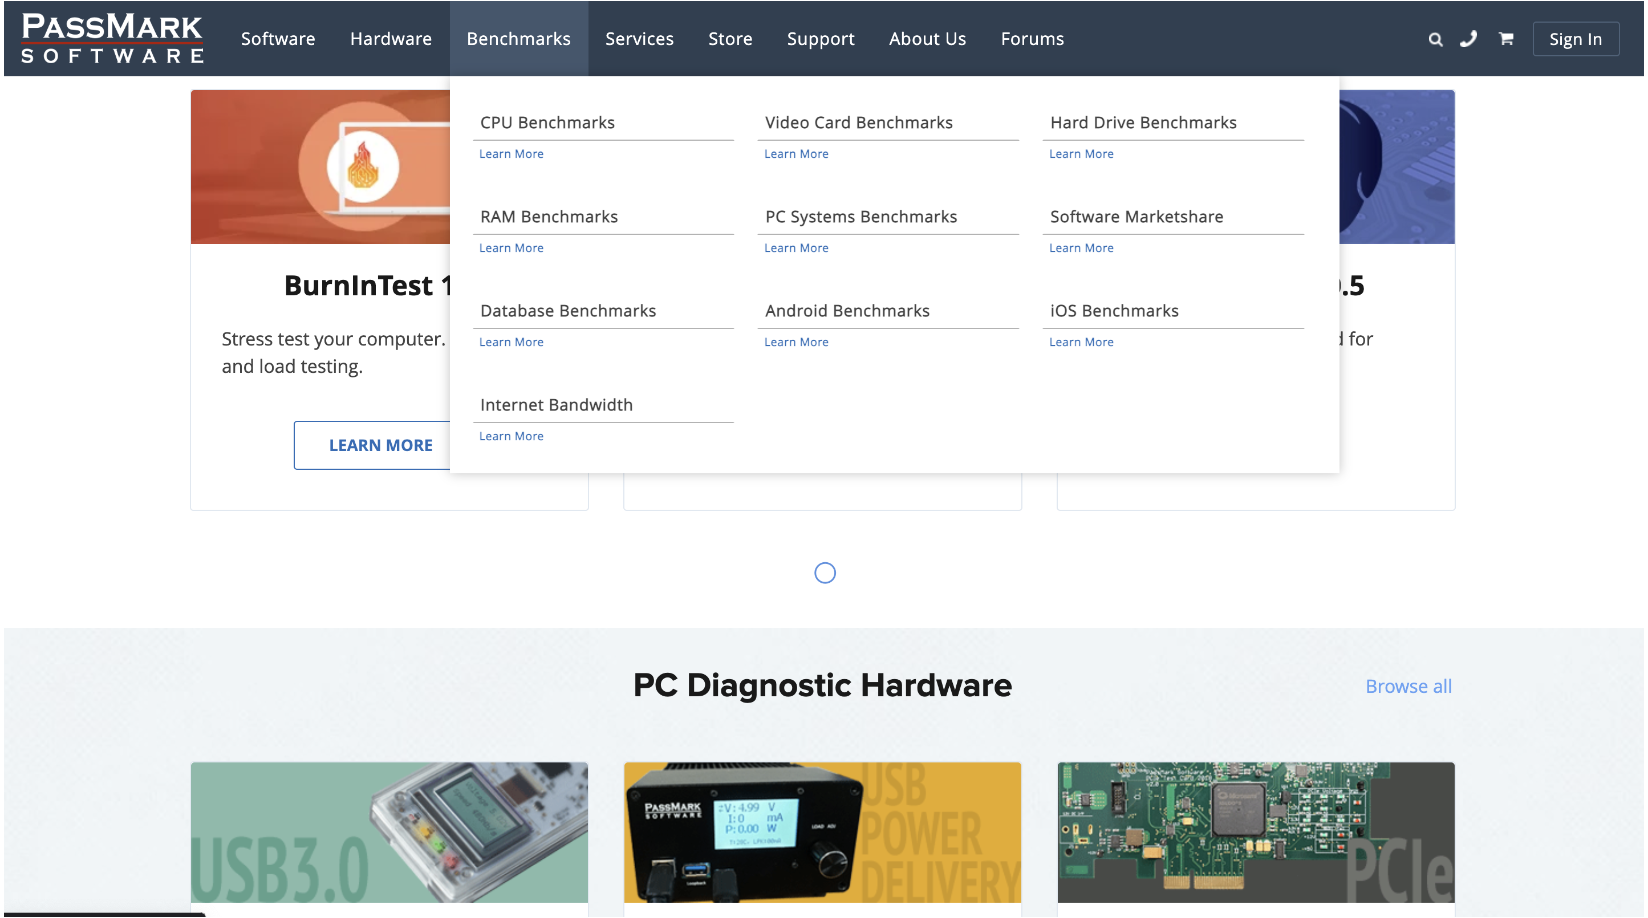Click Learn More under PC Systems Benchmarks
Viewport: 1648px width, 918px height.
tap(796, 248)
